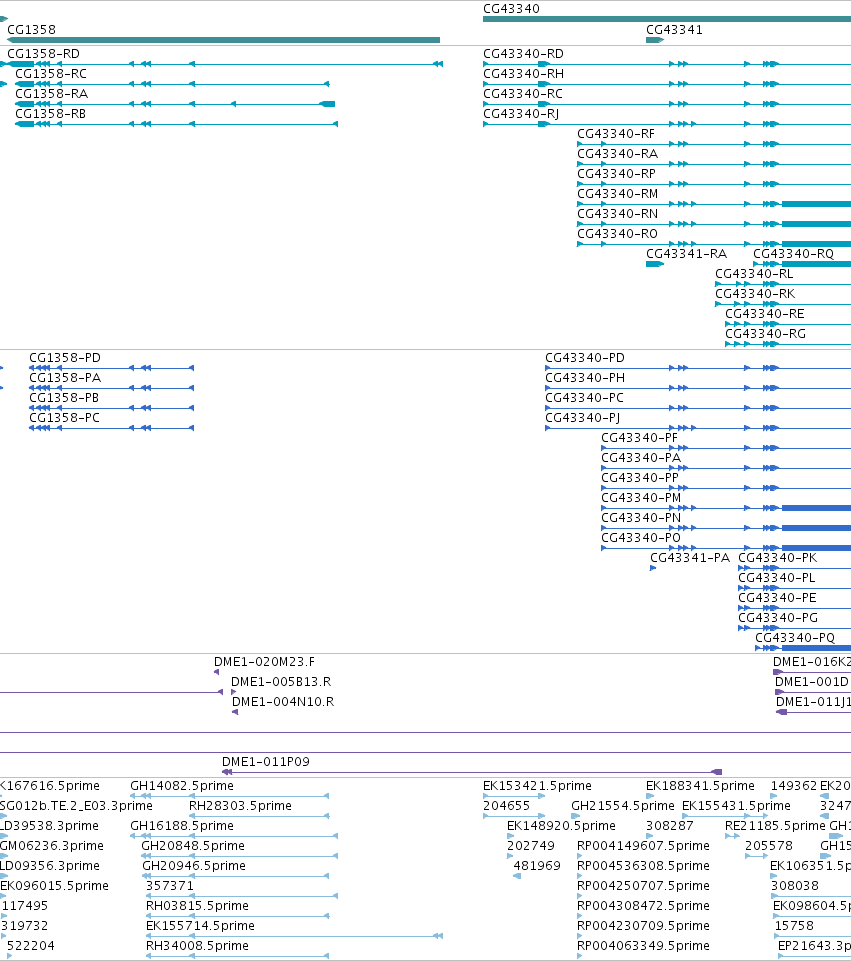The height and width of the screenshot is (961, 851).
Task: Open EST RH28303.5prime
Action: (x=259, y=816)
